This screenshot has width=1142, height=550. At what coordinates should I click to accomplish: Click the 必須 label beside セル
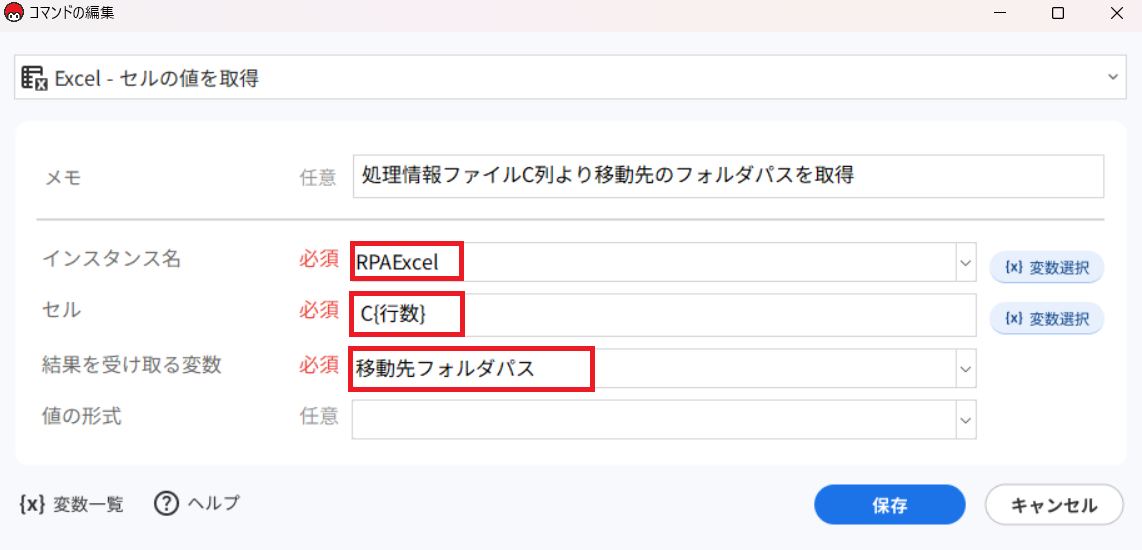(x=319, y=310)
